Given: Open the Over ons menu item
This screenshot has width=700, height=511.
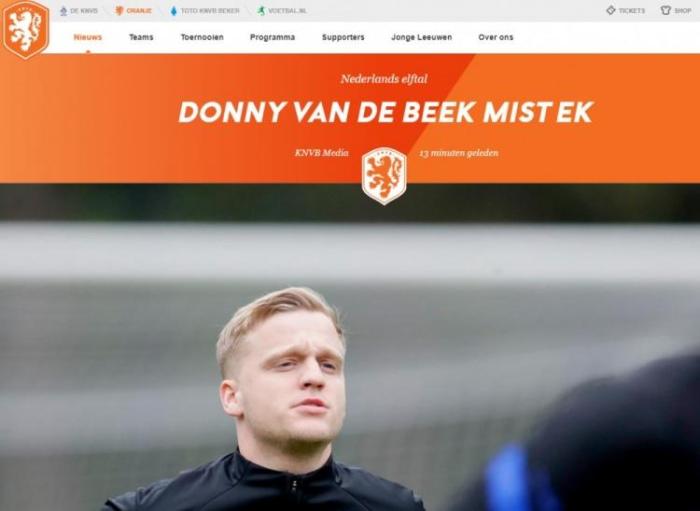Looking at the screenshot, I should pos(496,37).
